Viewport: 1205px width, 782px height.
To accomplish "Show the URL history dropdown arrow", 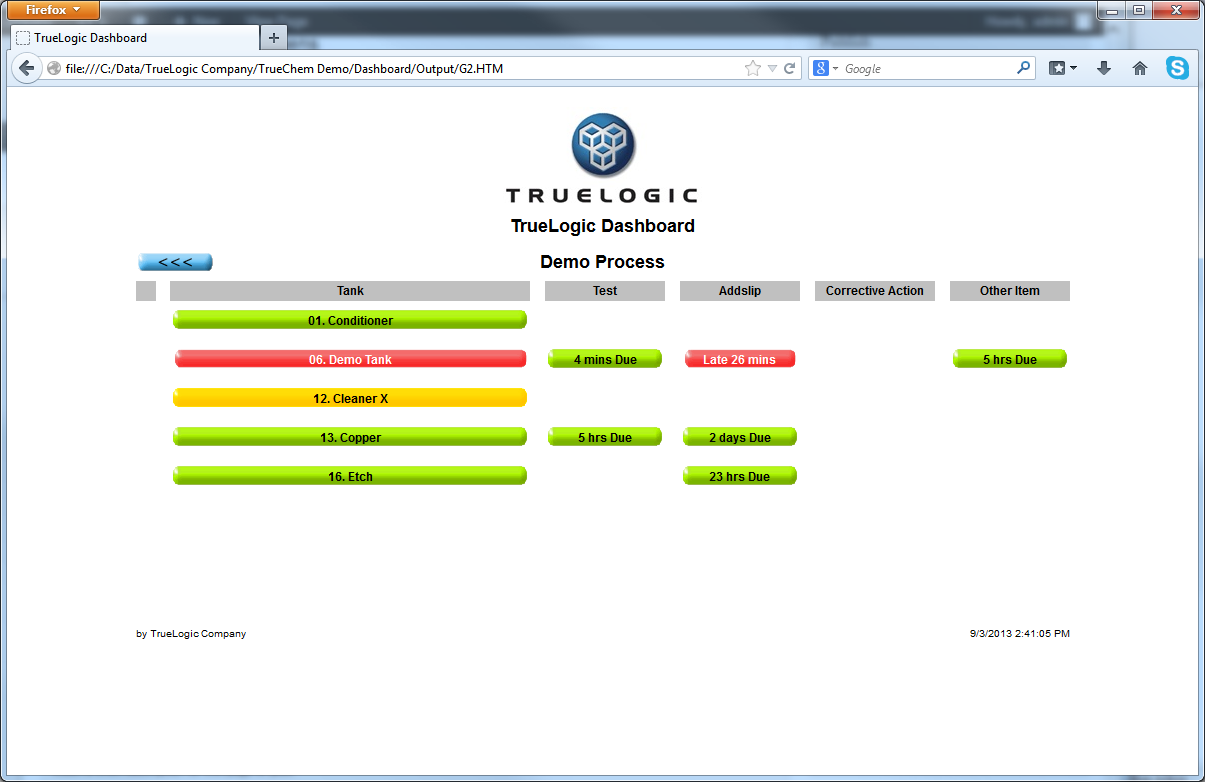I will click(772, 68).
